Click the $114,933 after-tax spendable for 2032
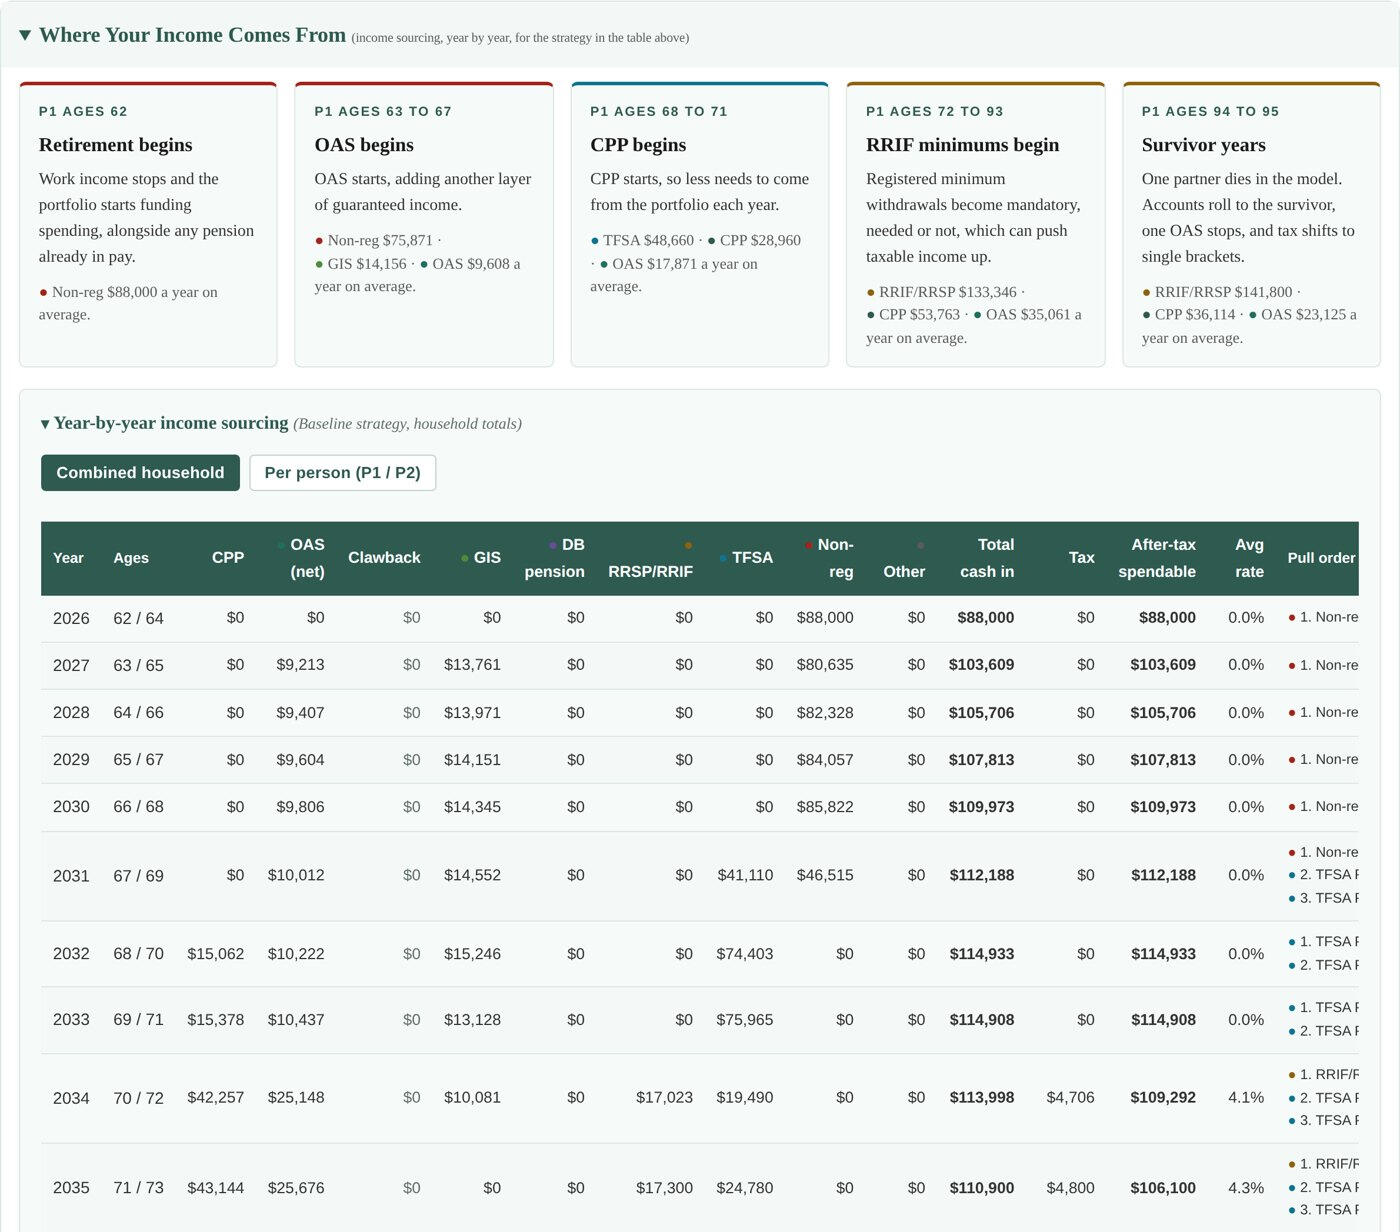Screen dimensions: 1400x1232 tap(1163, 954)
